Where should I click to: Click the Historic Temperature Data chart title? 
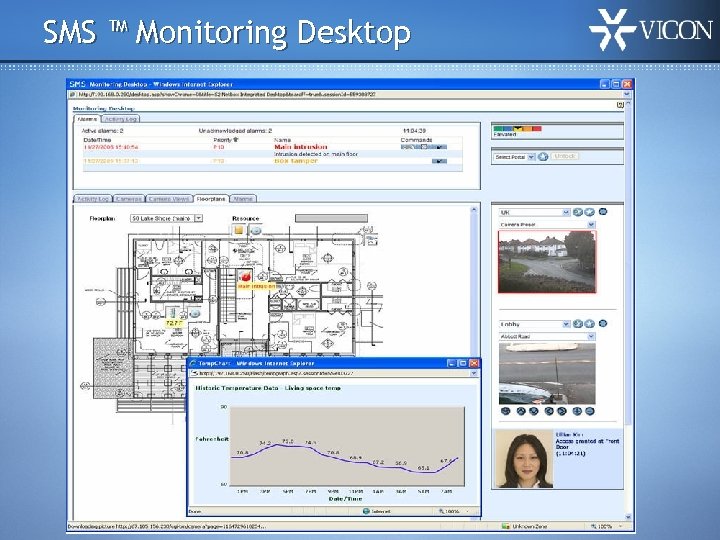[x=268, y=388]
